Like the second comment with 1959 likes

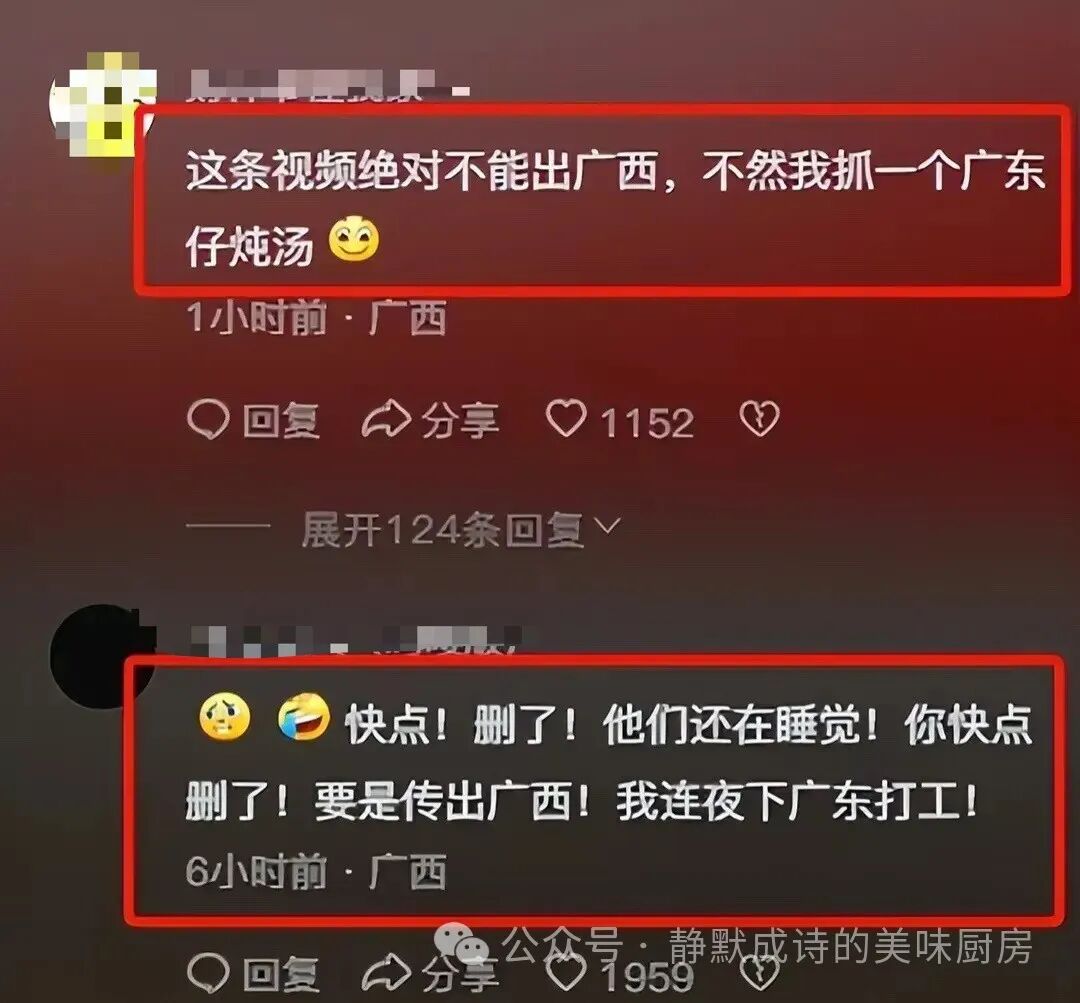click(x=566, y=971)
